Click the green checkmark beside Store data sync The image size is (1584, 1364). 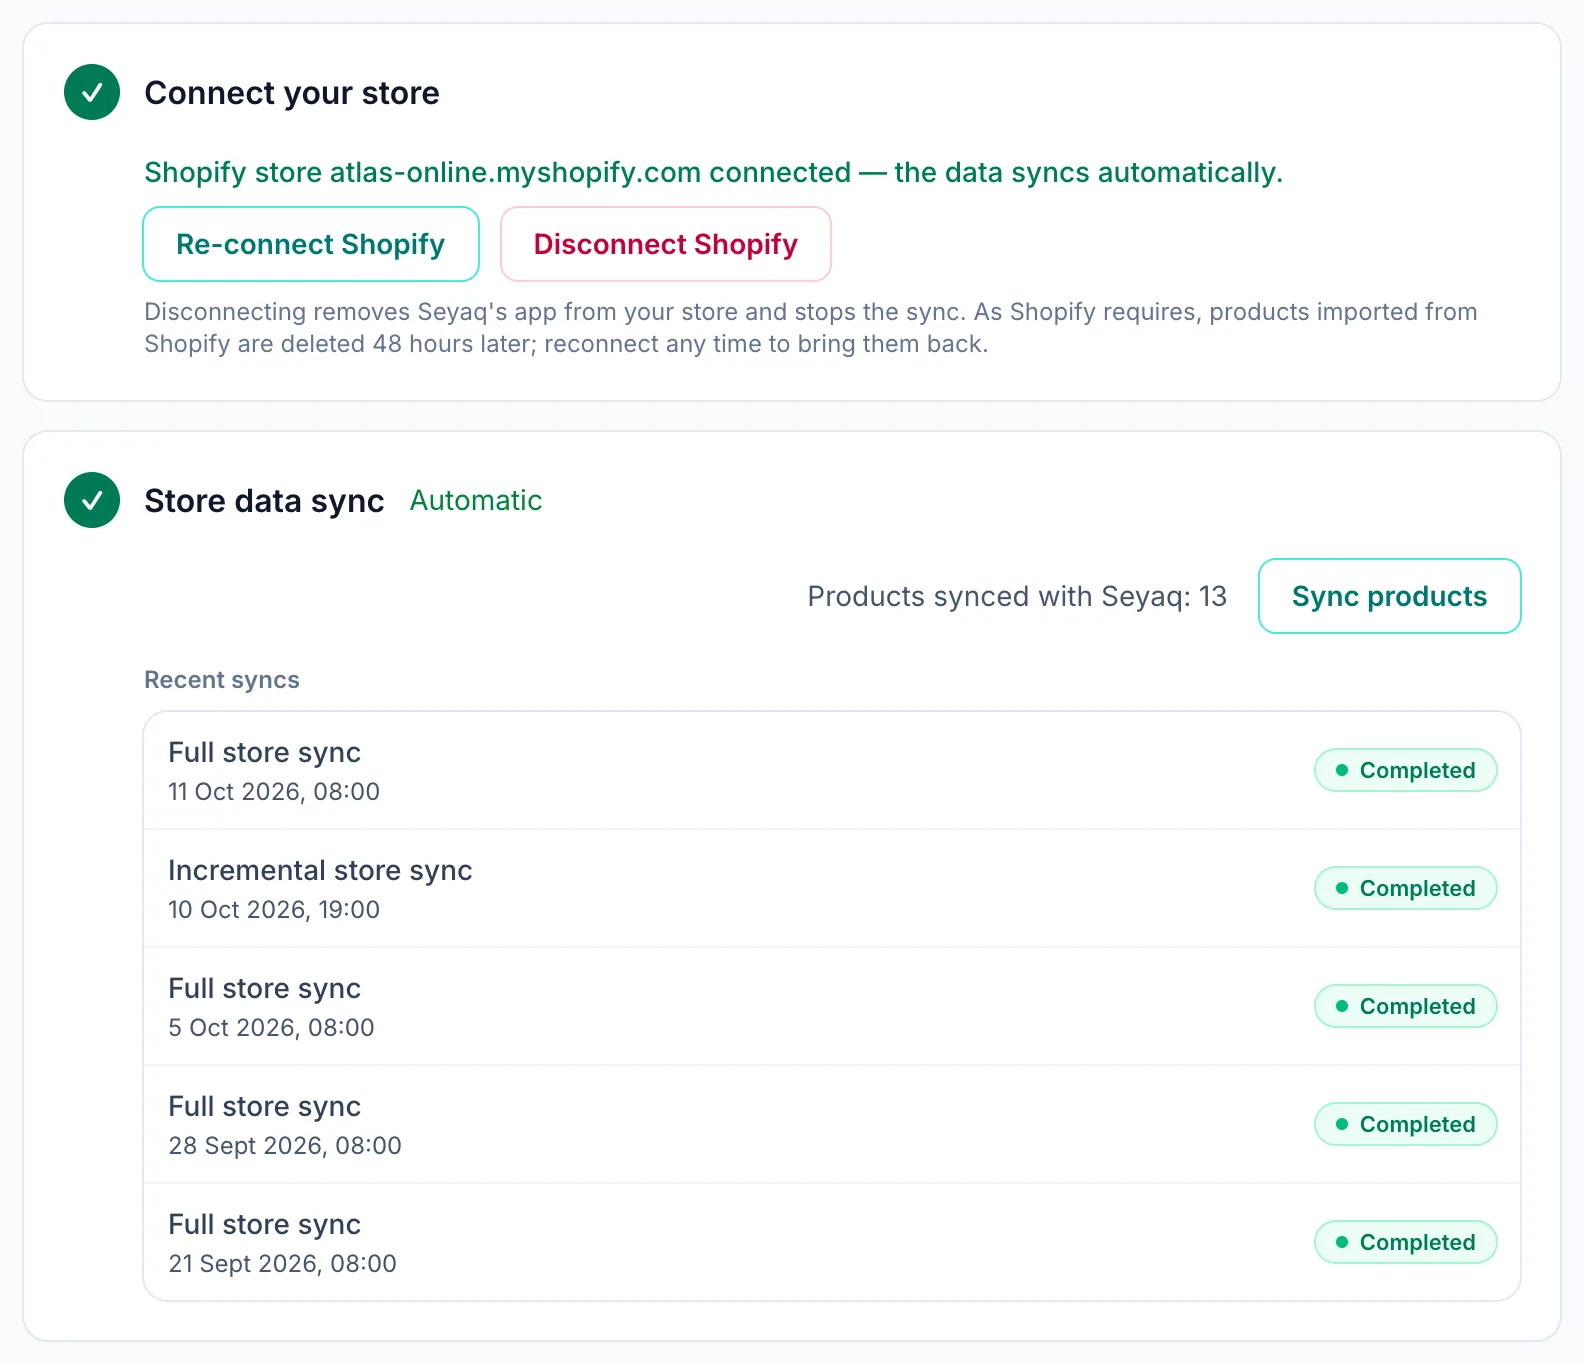(92, 500)
